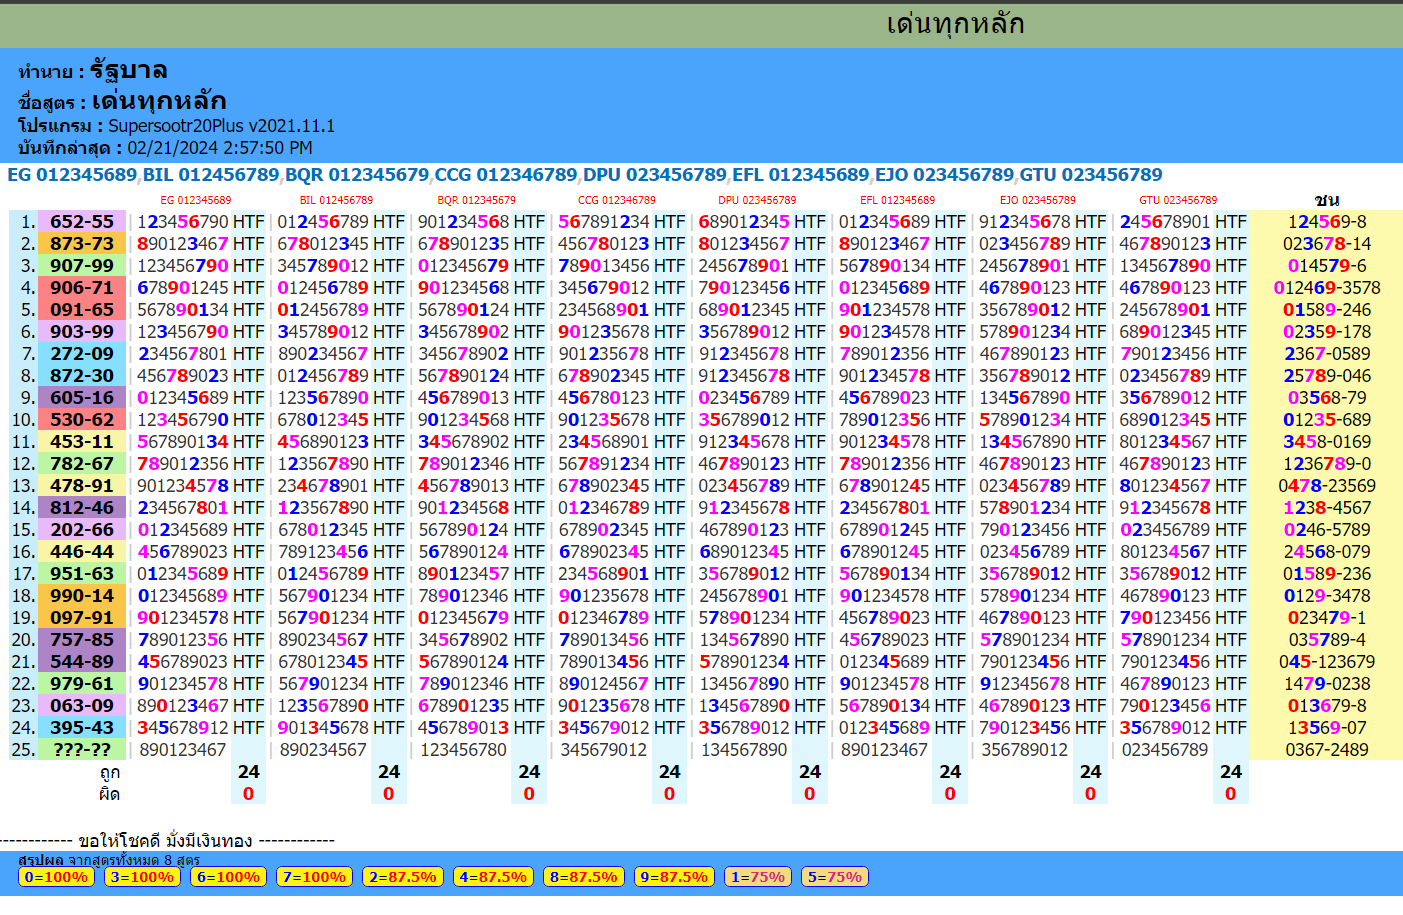The height and width of the screenshot is (915, 1403).
Task: Click the 7=100% summary badge
Action: [314, 877]
